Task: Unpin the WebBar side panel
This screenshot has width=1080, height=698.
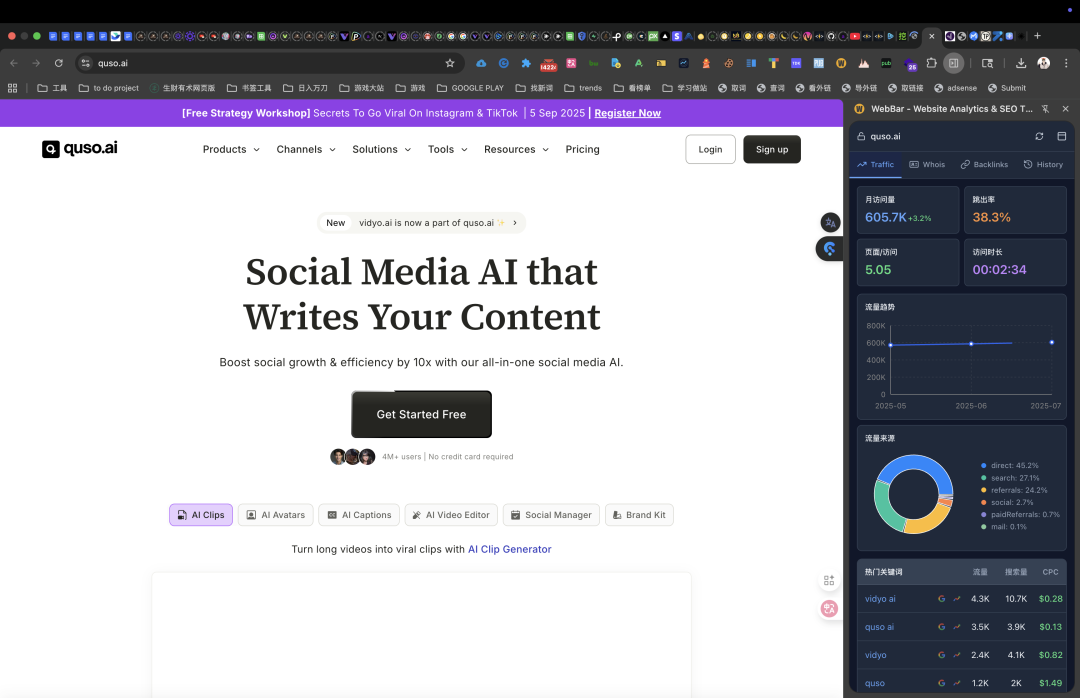Action: click(1046, 109)
